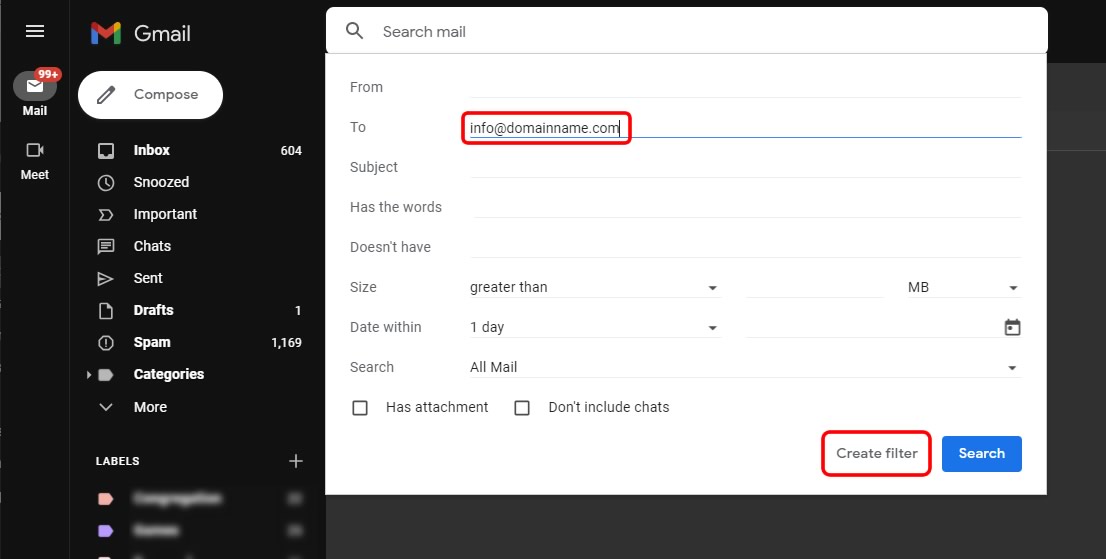Enable the Has attachment checkbox

(x=360, y=407)
